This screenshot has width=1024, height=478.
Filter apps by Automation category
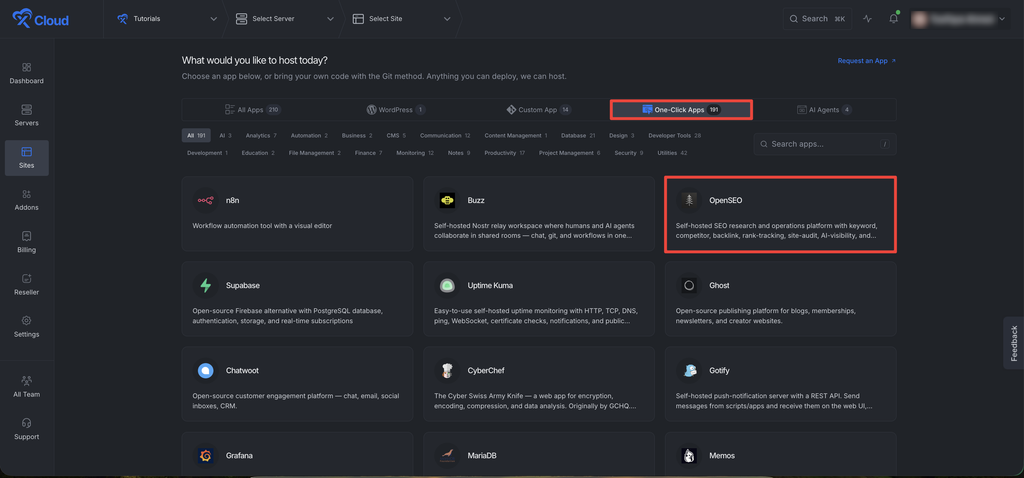[310, 136]
